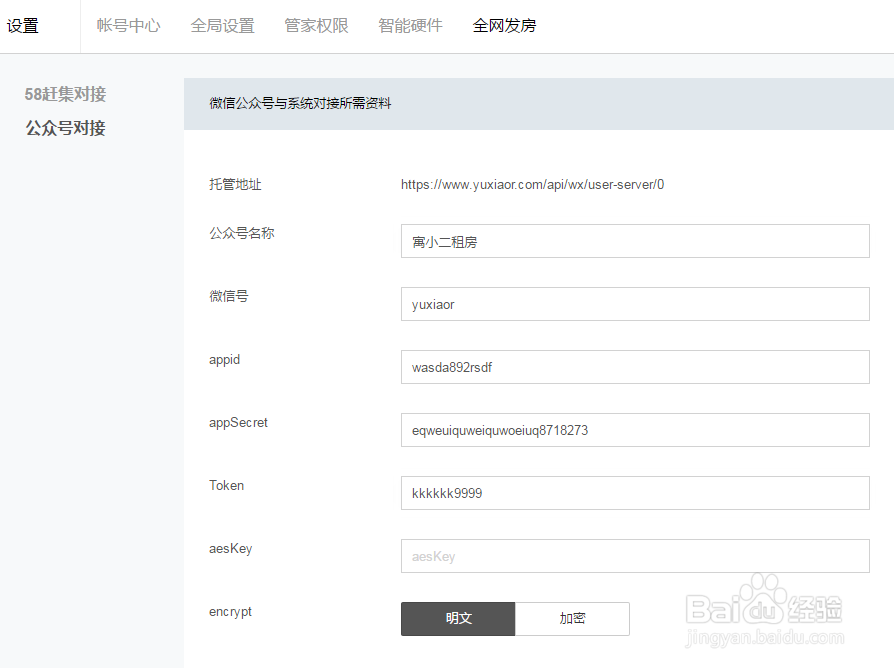Click the 明文 button under encrypt

(x=458, y=619)
